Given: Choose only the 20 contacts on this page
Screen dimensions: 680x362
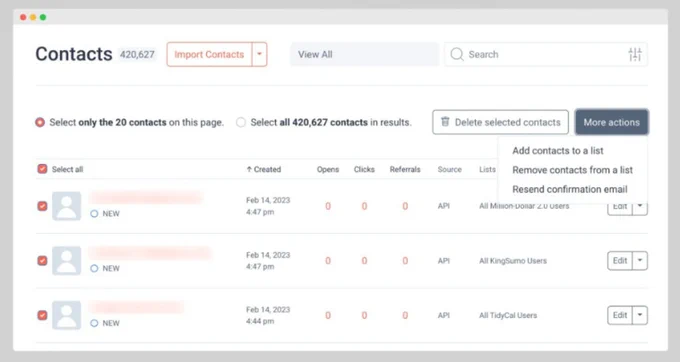Looking at the screenshot, I should [40, 122].
